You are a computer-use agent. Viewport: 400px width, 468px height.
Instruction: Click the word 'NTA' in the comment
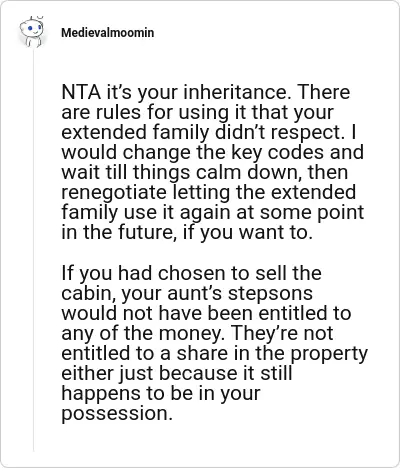coord(81,92)
